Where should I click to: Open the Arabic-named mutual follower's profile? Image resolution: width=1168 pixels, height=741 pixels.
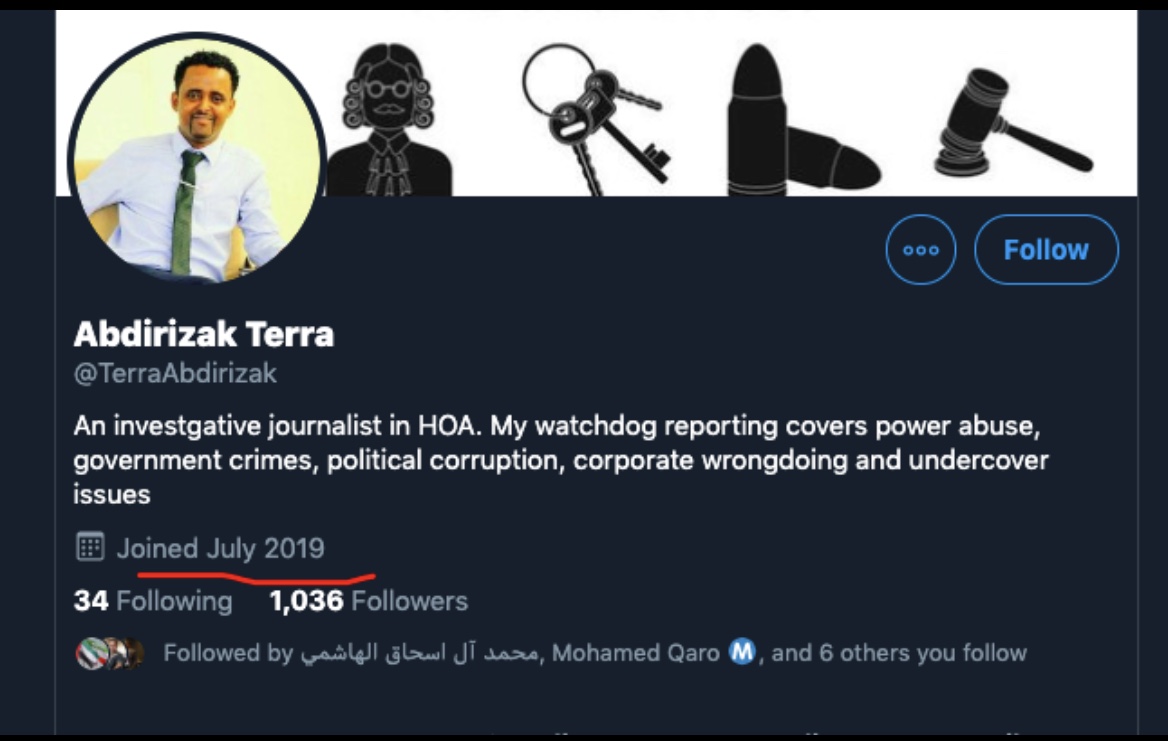420,654
